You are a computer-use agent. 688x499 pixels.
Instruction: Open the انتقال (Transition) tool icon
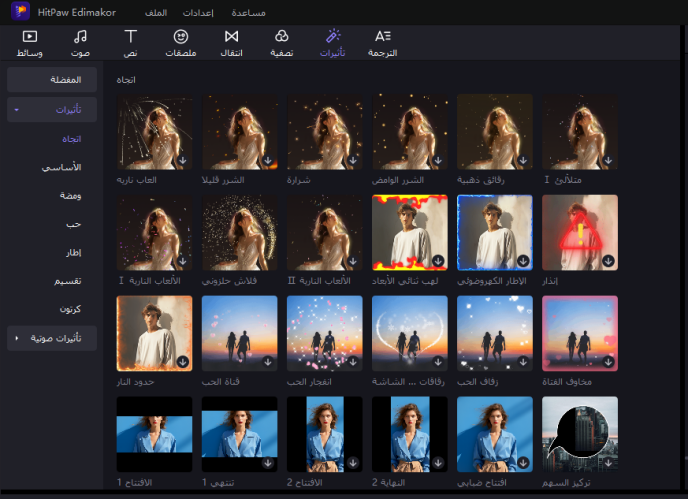231,37
